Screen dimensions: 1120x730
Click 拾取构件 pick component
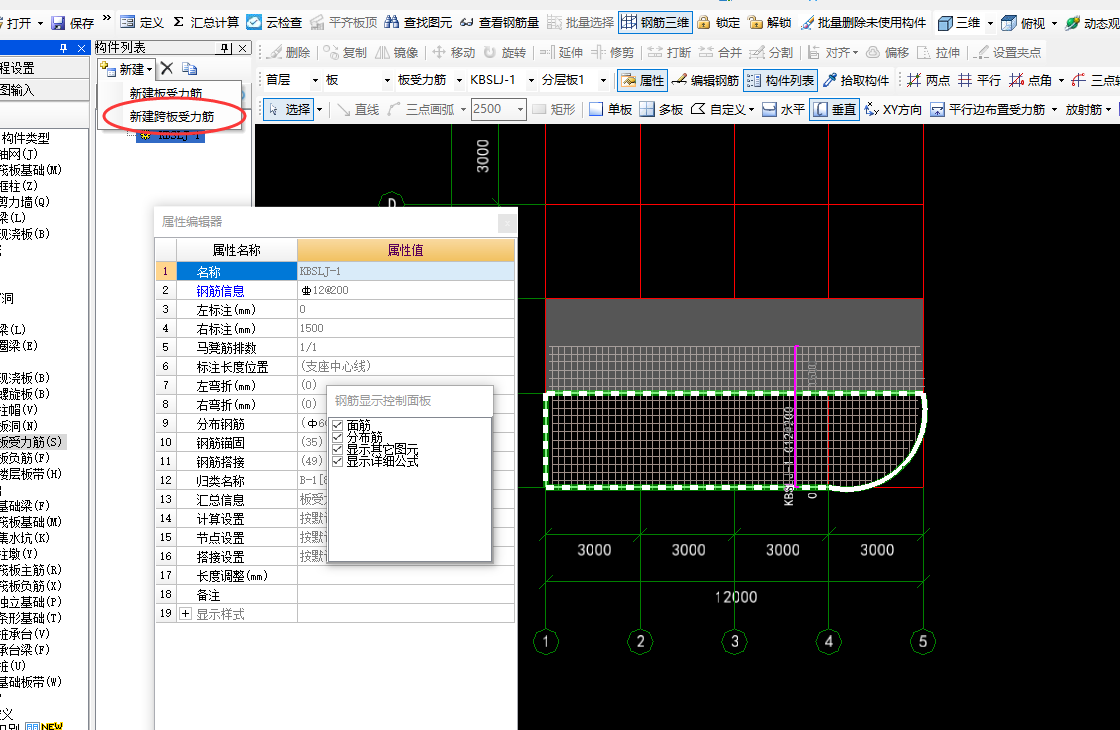click(x=856, y=81)
